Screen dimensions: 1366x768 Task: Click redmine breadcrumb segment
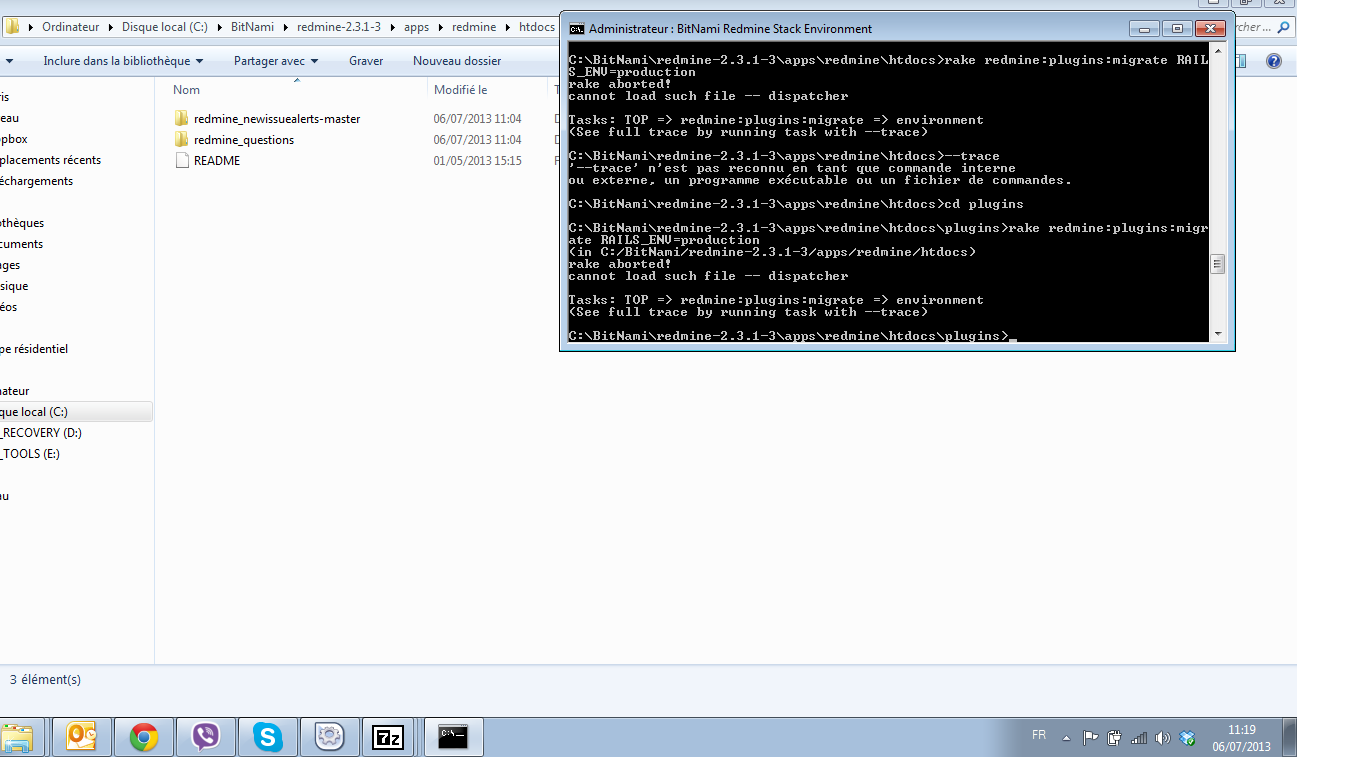click(x=473, y=27)
